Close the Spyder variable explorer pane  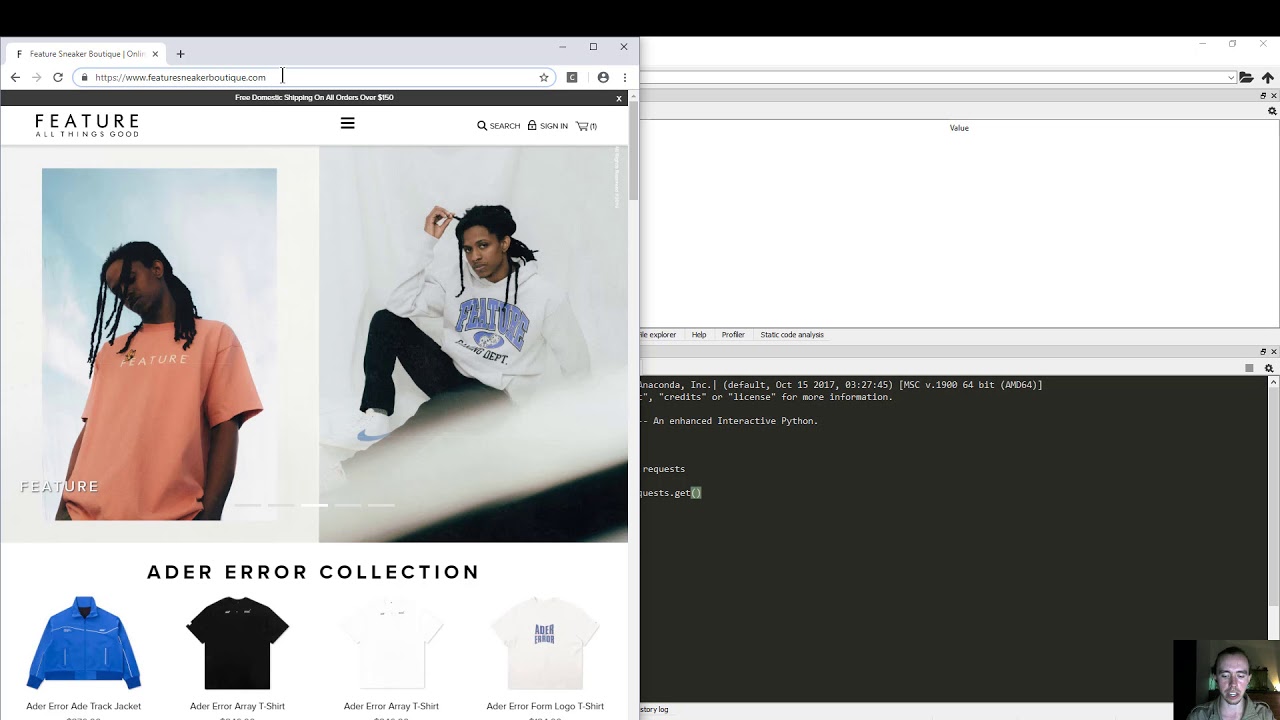click(x=1273, y=96)
